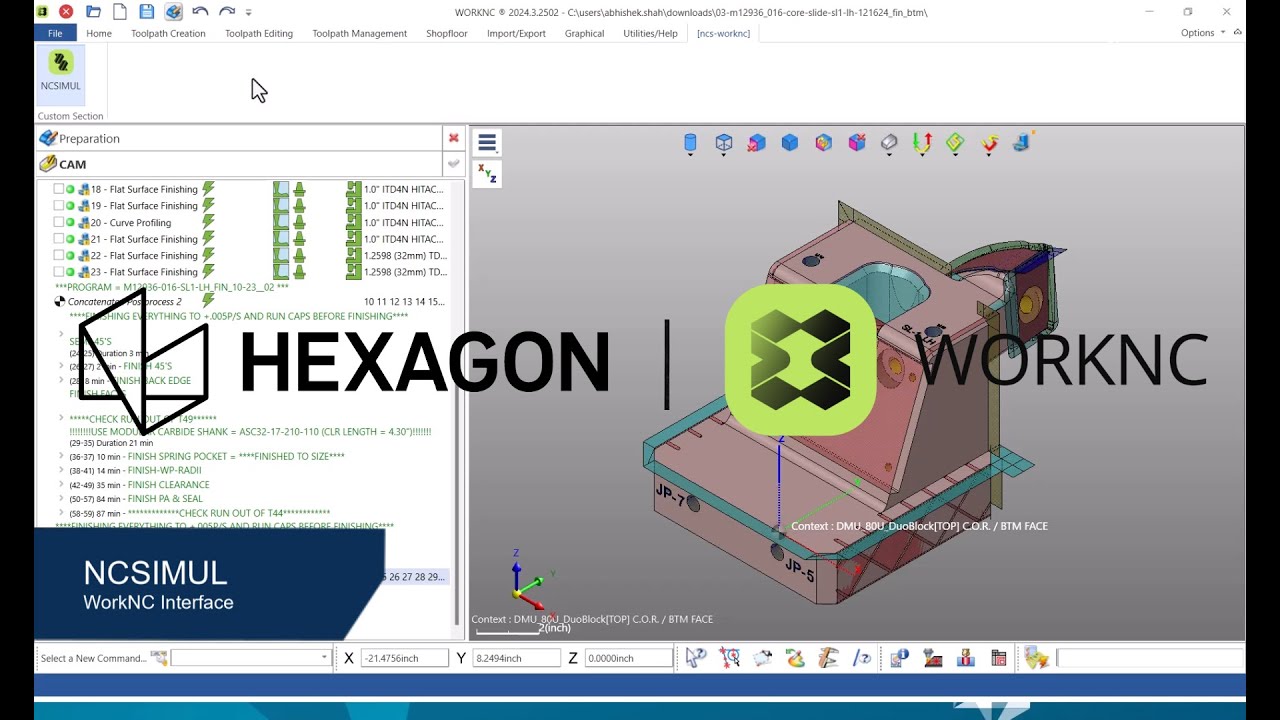Open the Utilities/Help tab
1280x720 pixels.
pyautogui.click(x=650, y=33)
